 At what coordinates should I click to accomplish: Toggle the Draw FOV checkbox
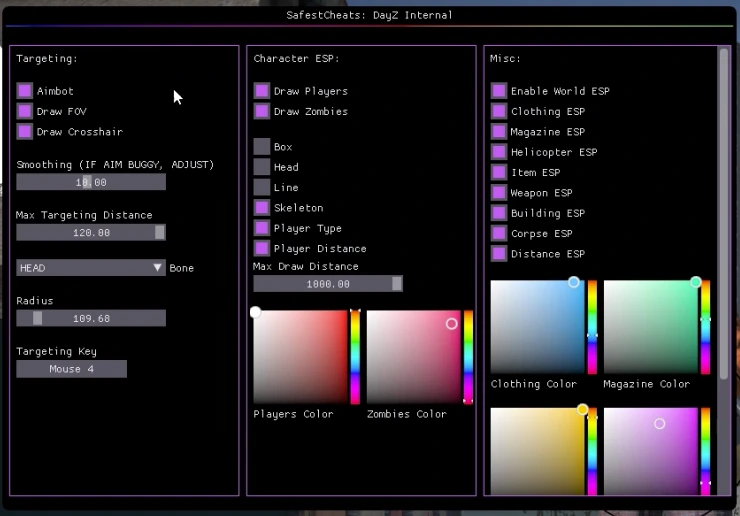click(x=25, y=111)
